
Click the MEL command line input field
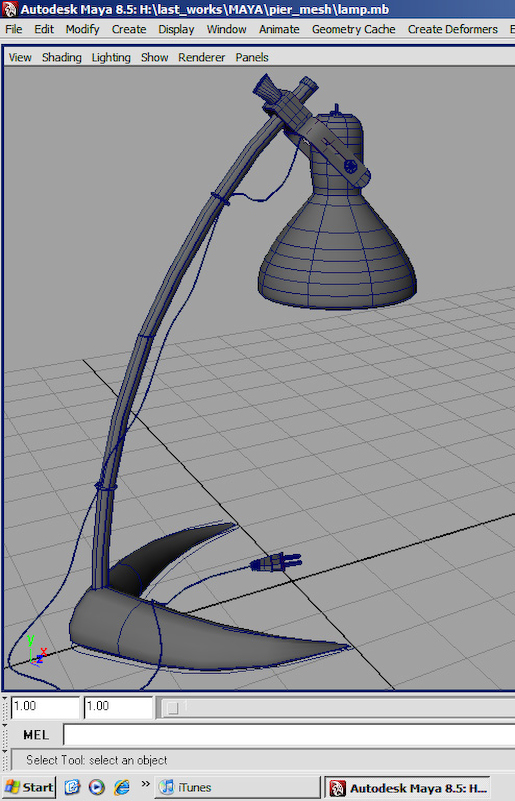[x=289, y=735]
